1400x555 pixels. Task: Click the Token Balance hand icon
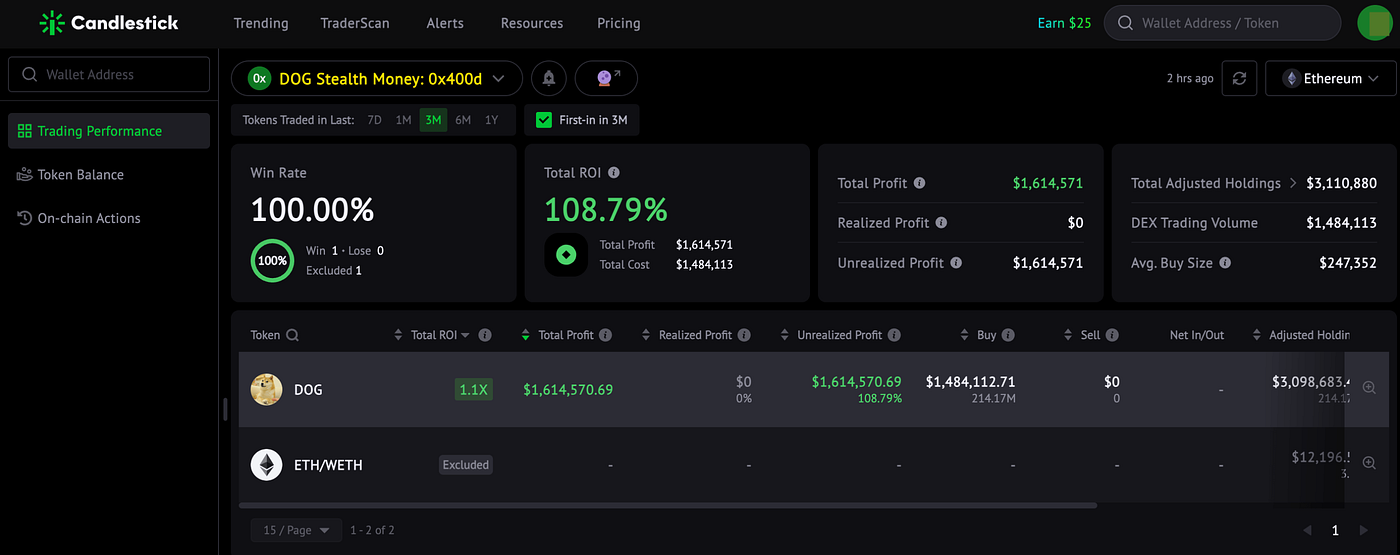[x=25, y=174]
